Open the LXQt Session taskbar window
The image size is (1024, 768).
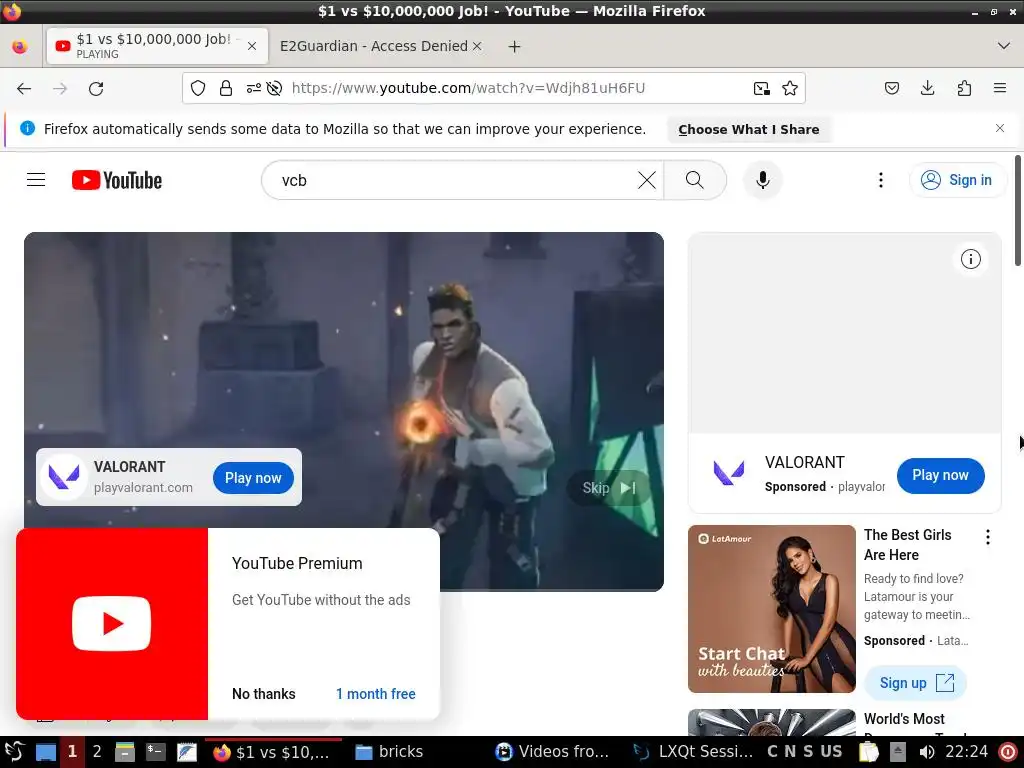click(693, 752)
